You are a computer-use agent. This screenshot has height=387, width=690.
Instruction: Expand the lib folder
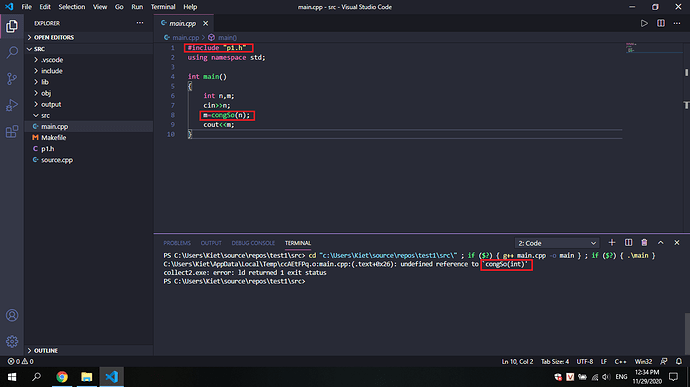coord(89,82)
